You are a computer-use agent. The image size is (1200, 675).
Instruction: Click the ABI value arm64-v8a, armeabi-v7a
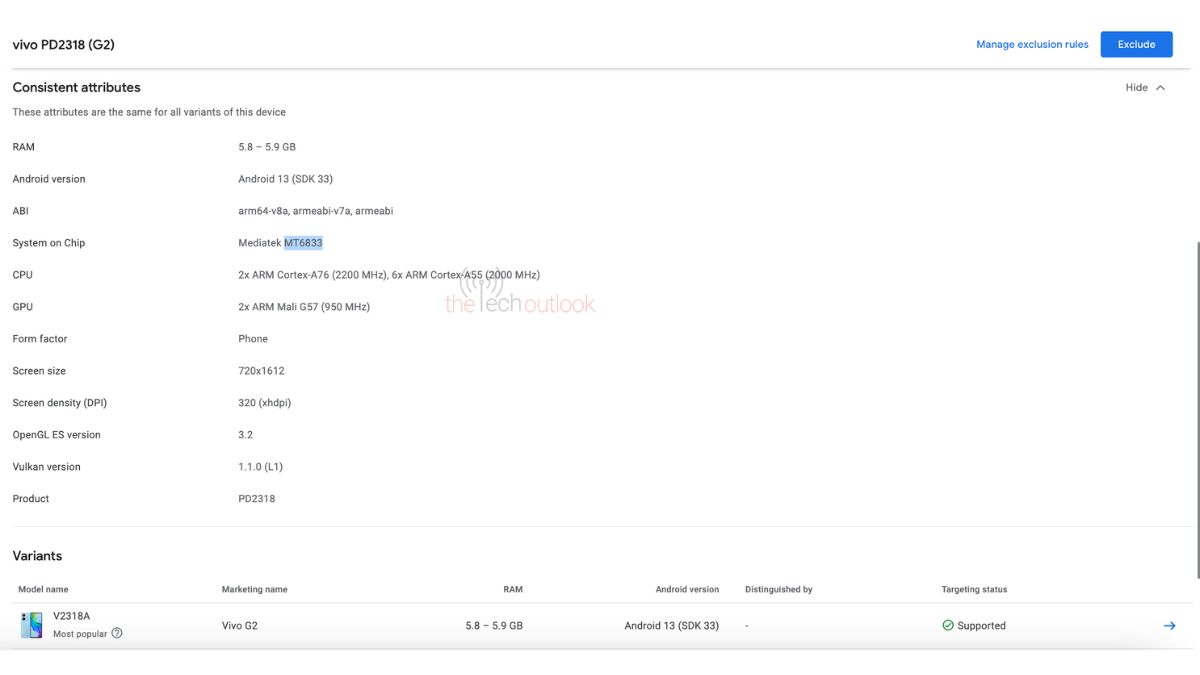pyautogui.click(x=315, y=211)
